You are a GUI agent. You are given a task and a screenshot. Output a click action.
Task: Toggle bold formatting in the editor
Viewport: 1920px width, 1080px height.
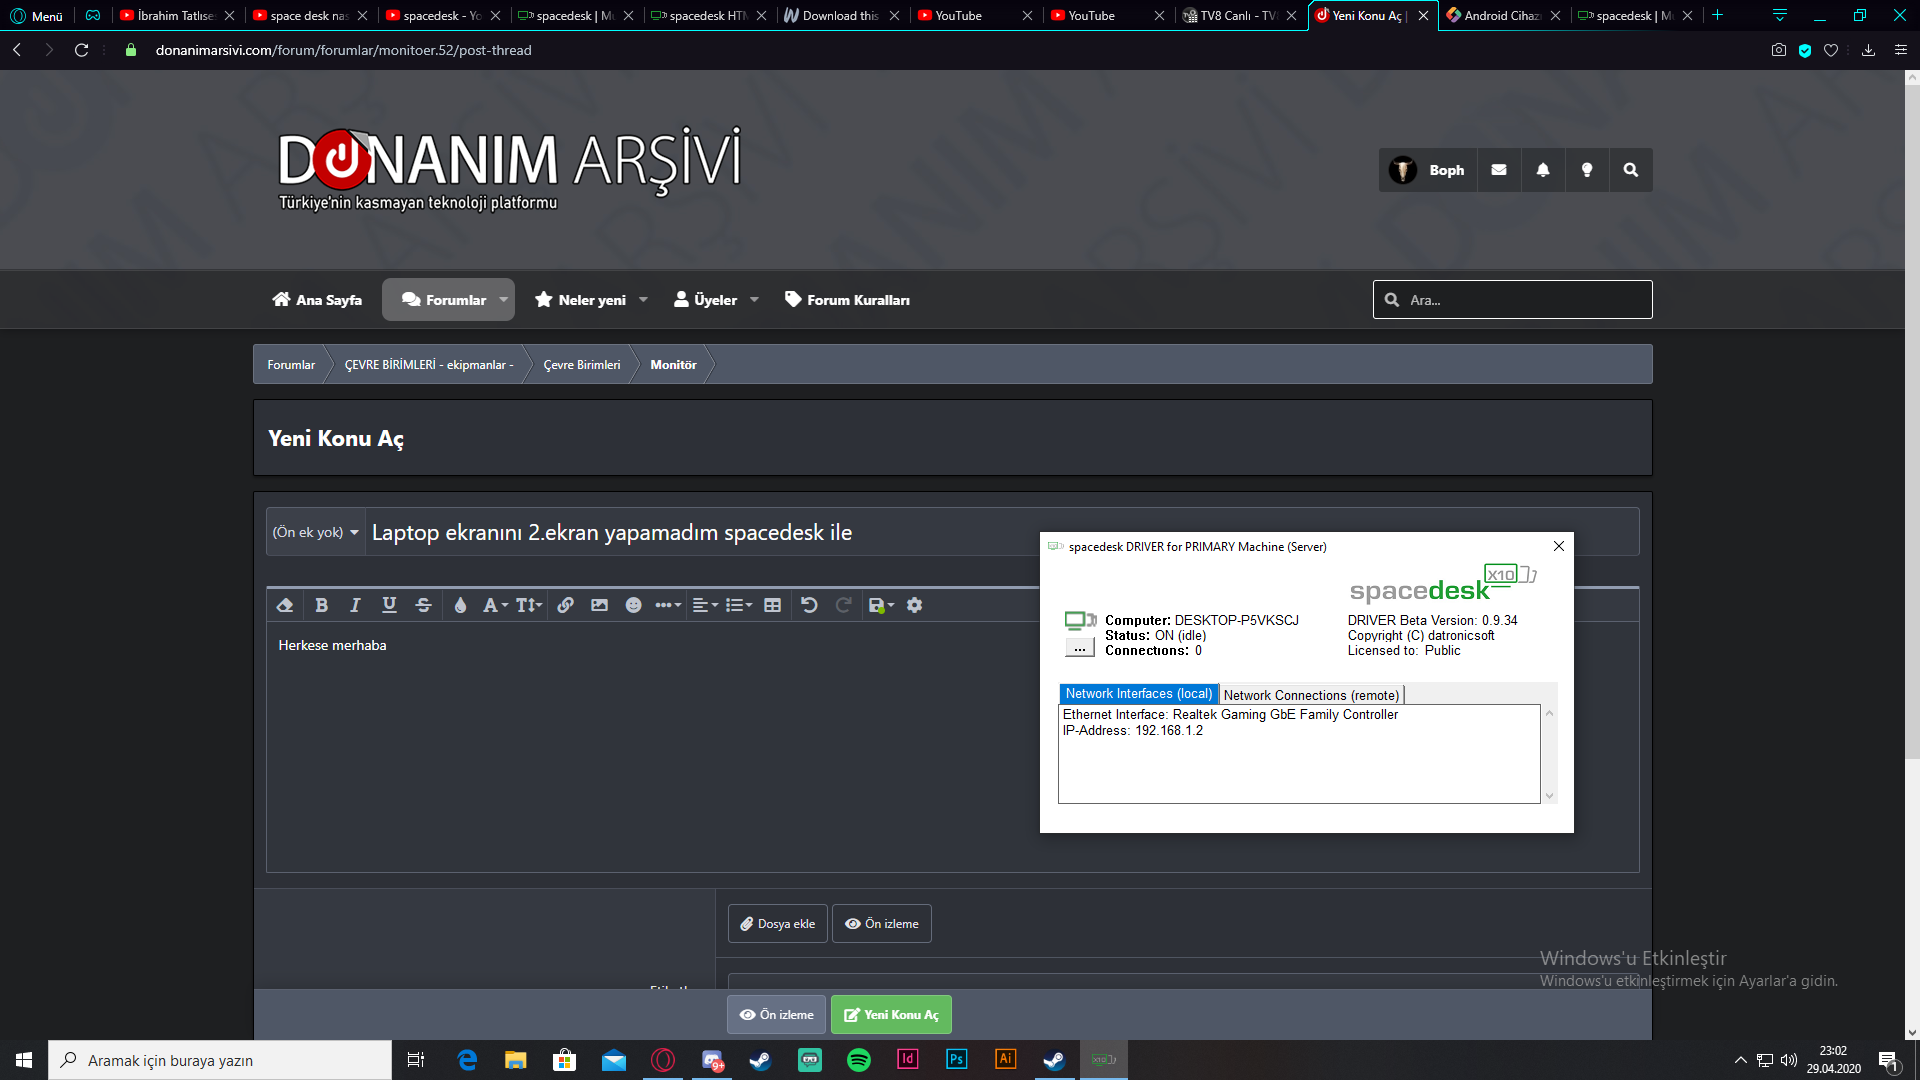[x=321, y=605]
